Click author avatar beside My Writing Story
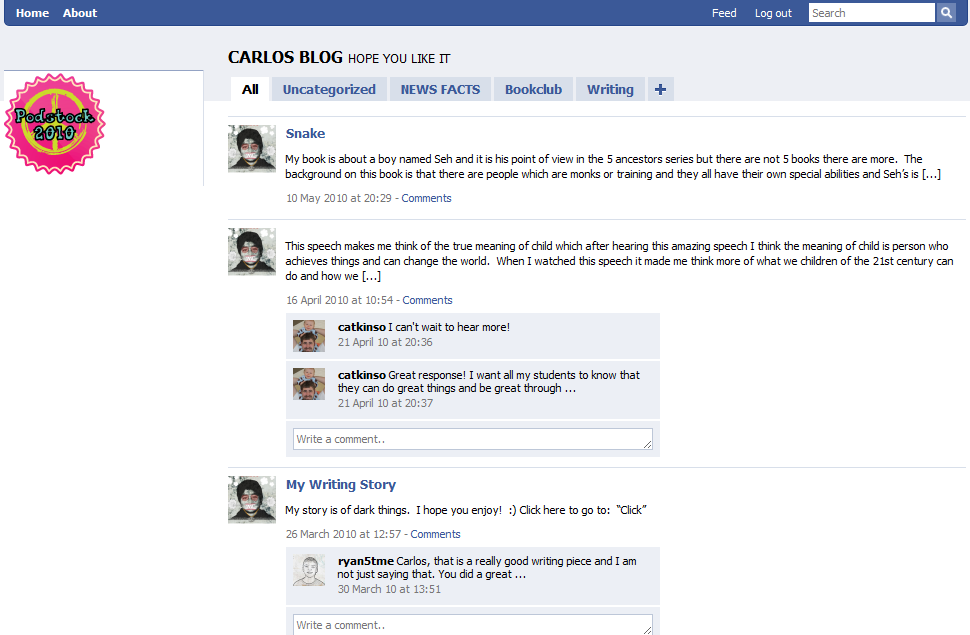 click(x=252, y=499)
